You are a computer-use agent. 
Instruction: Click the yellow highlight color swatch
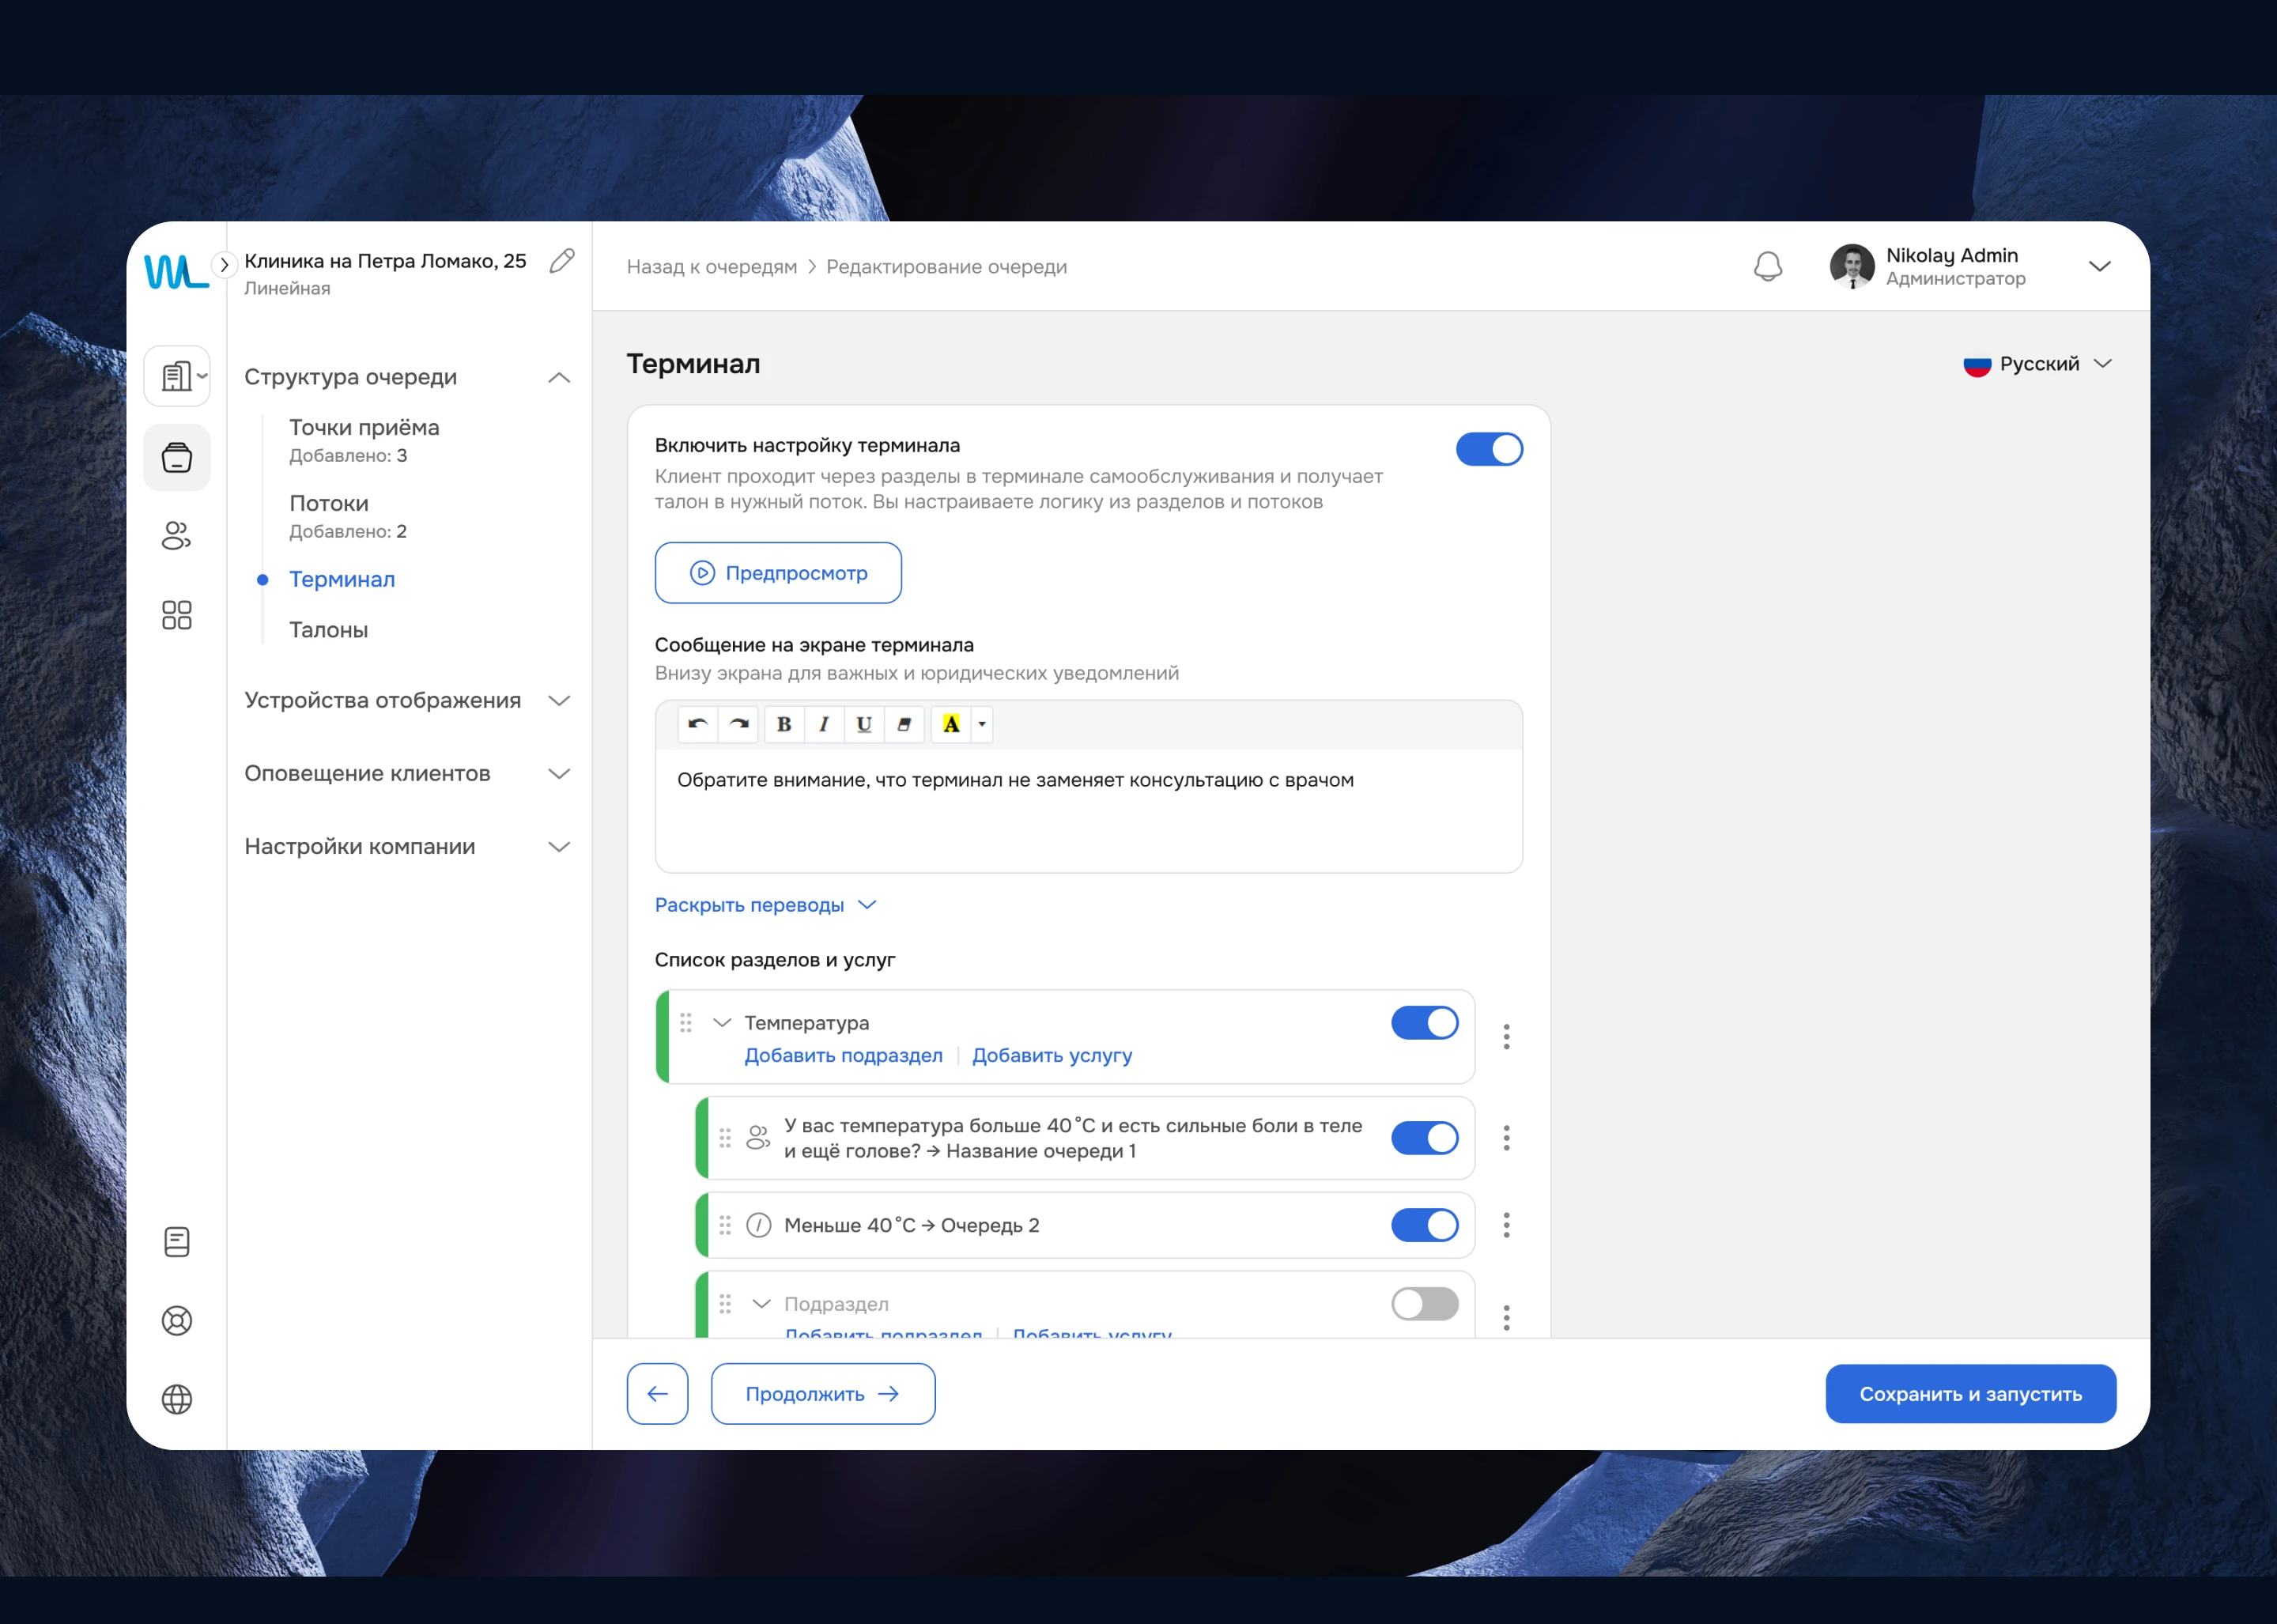pos(951,724)
